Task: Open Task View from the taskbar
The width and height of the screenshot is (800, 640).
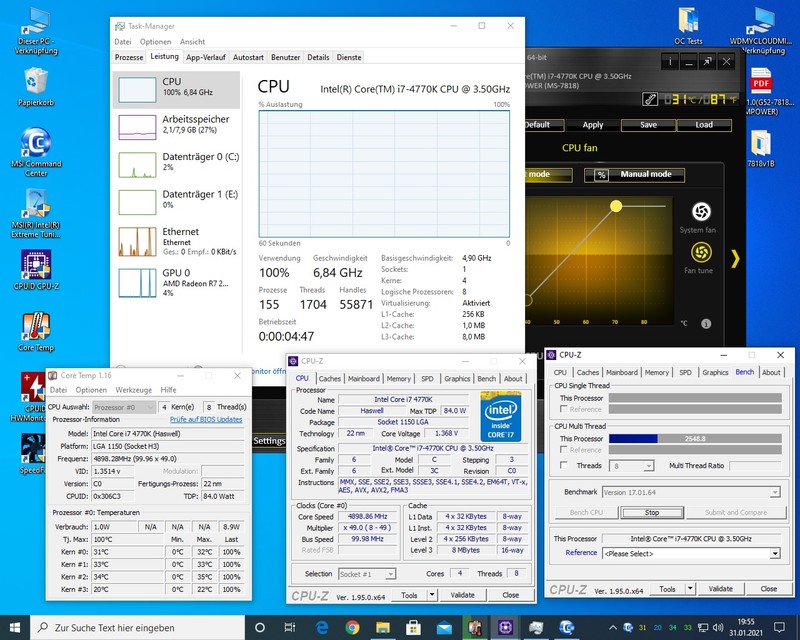Action: 289,627
